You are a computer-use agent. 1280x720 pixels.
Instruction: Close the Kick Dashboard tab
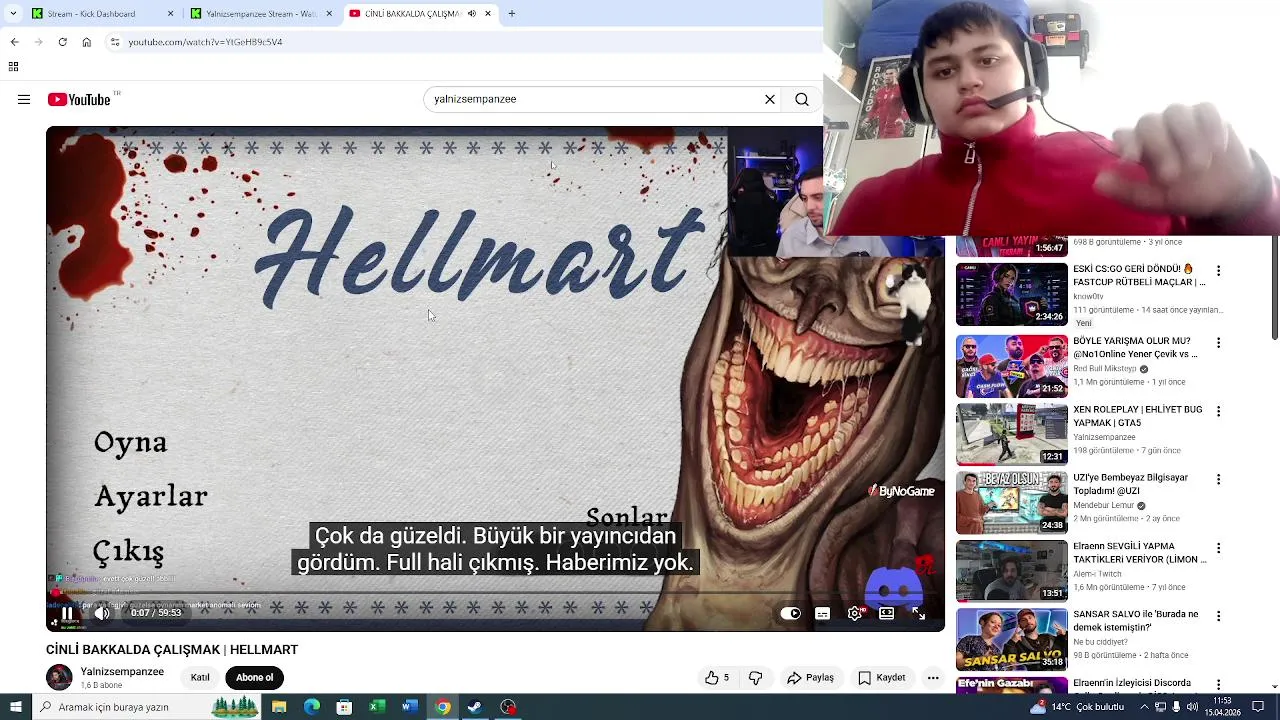point(170,14)
